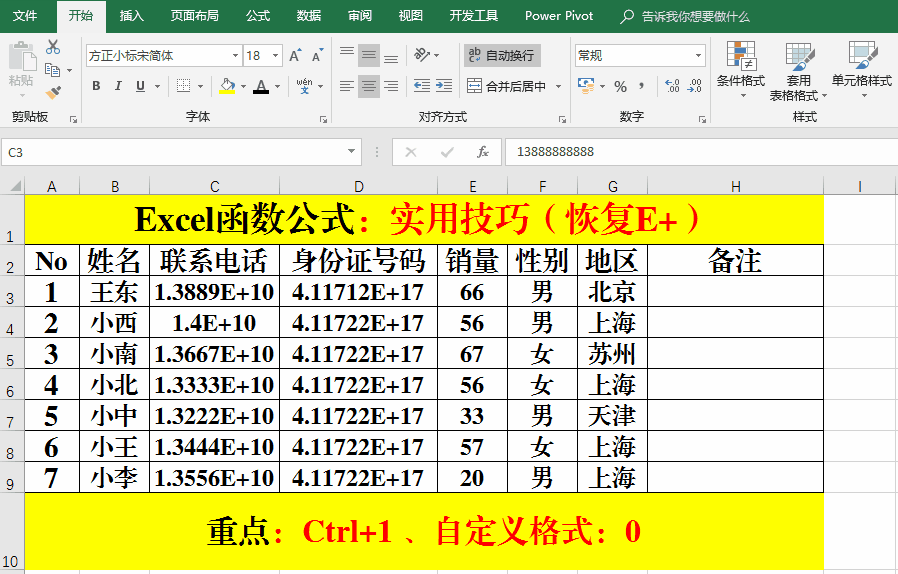Viewport: 898px width, 574px height.
Task: Open the 文件 tab
Action: click(x=25, y=16)
